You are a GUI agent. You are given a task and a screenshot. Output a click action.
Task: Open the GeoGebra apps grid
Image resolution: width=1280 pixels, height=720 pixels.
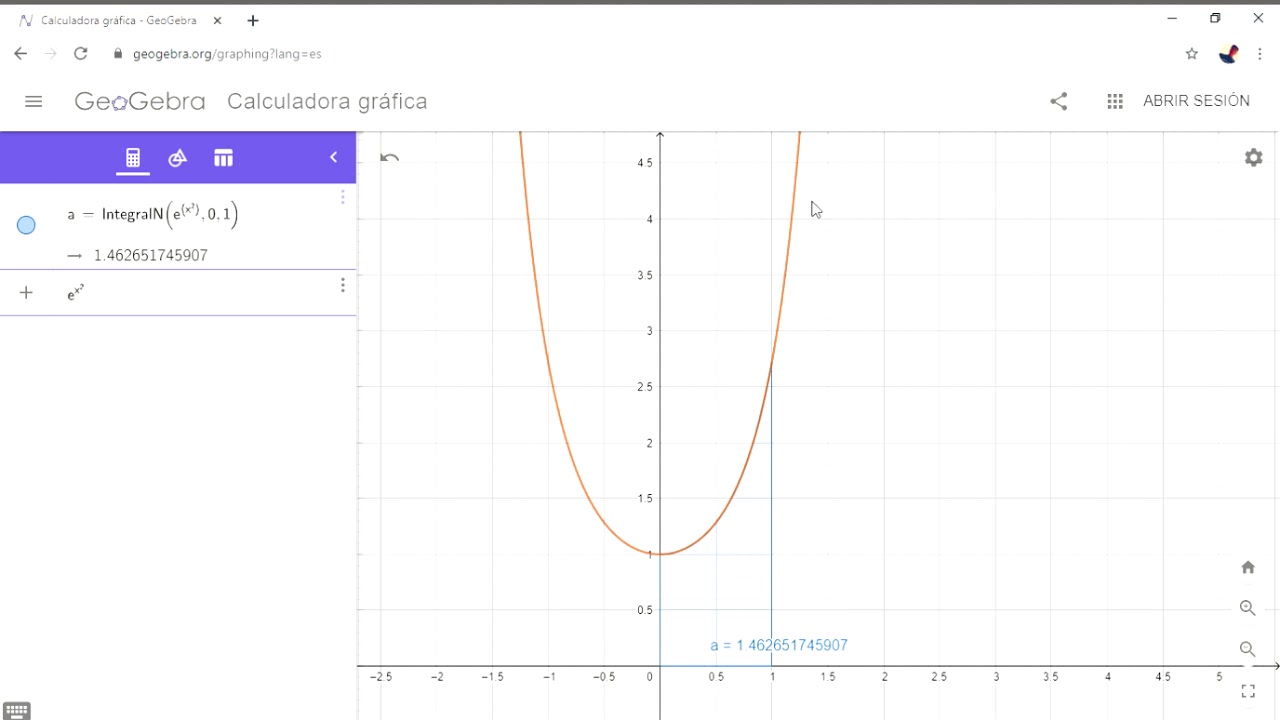[1115, 101]
